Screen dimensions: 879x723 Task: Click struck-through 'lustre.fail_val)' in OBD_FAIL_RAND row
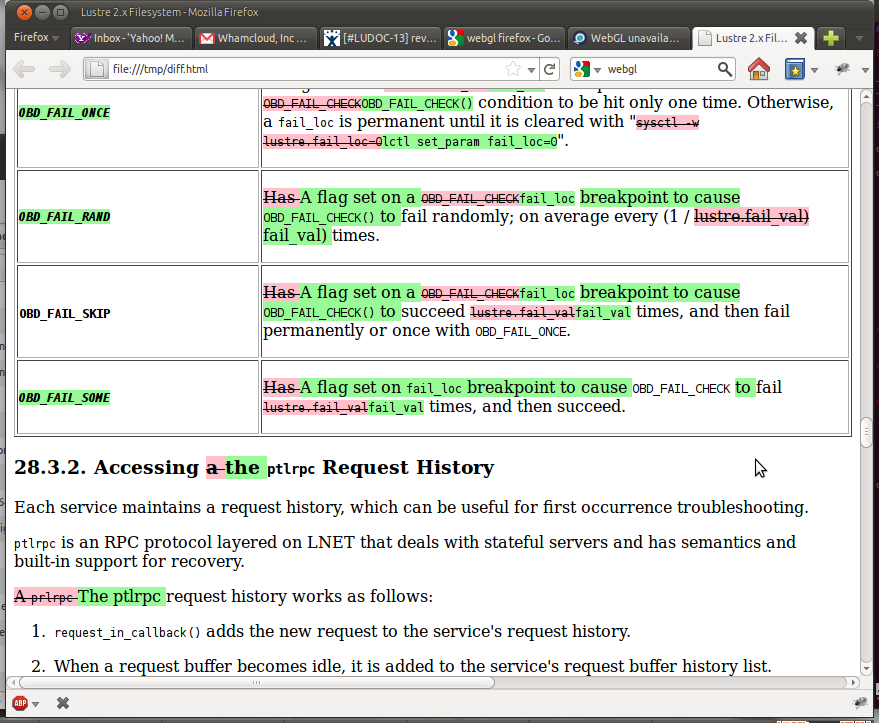(x=751, y=216)
